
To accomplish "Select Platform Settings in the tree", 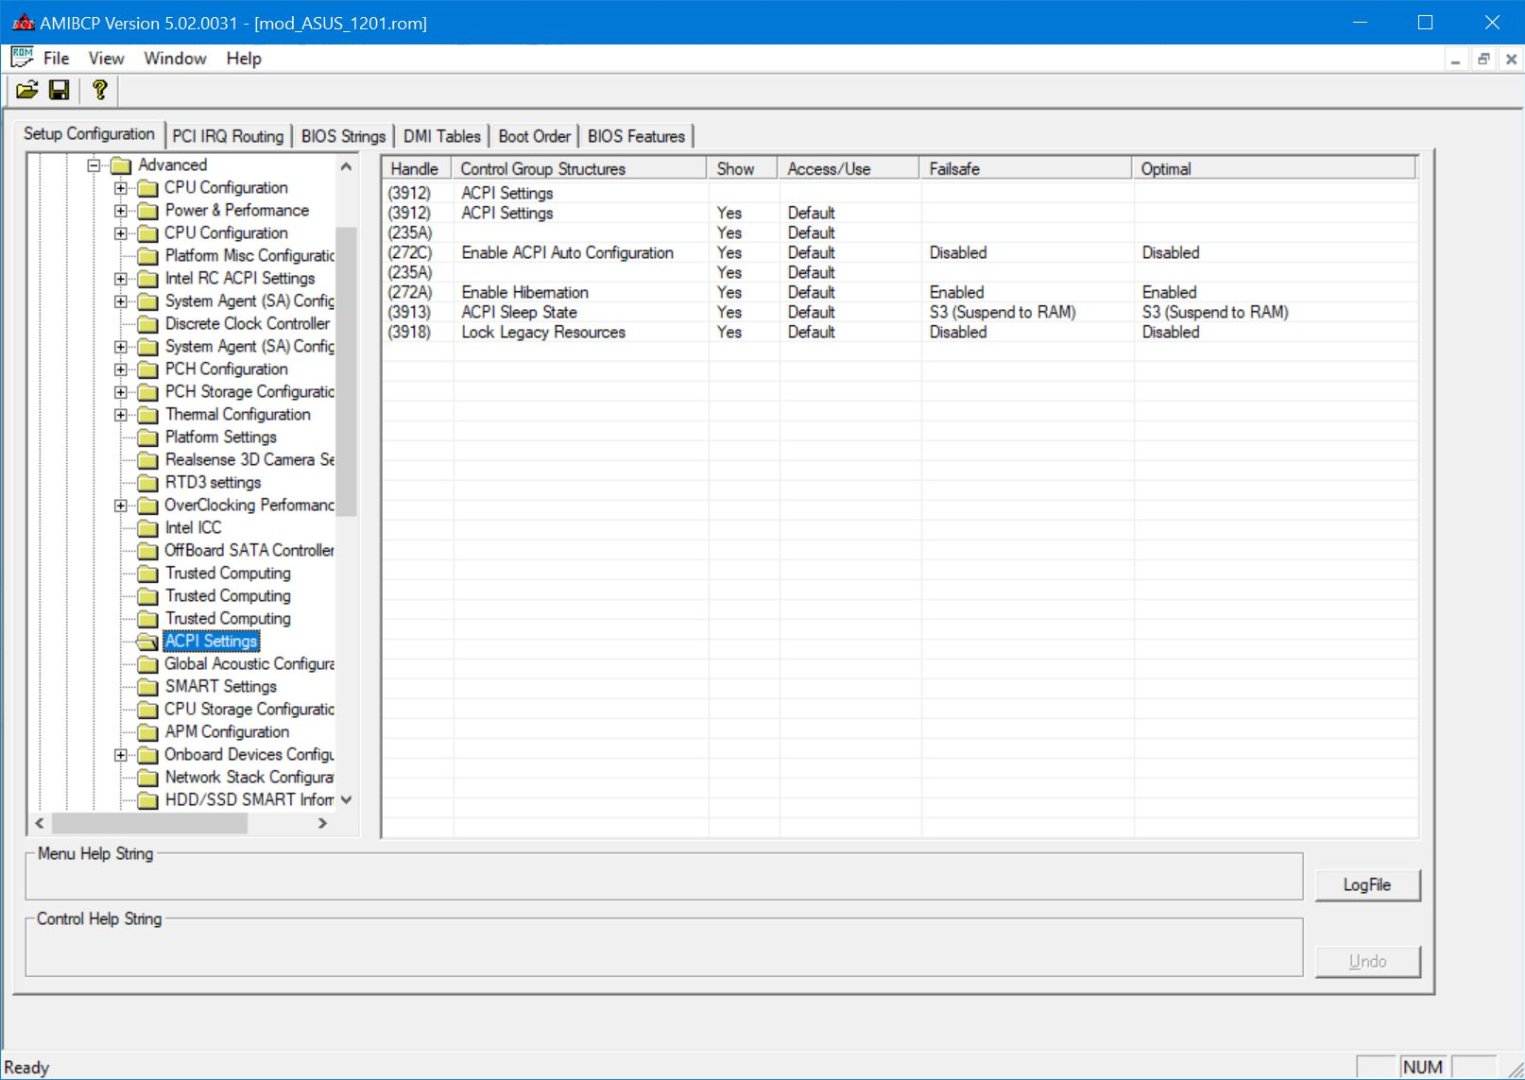I will (x=221, y=437).
